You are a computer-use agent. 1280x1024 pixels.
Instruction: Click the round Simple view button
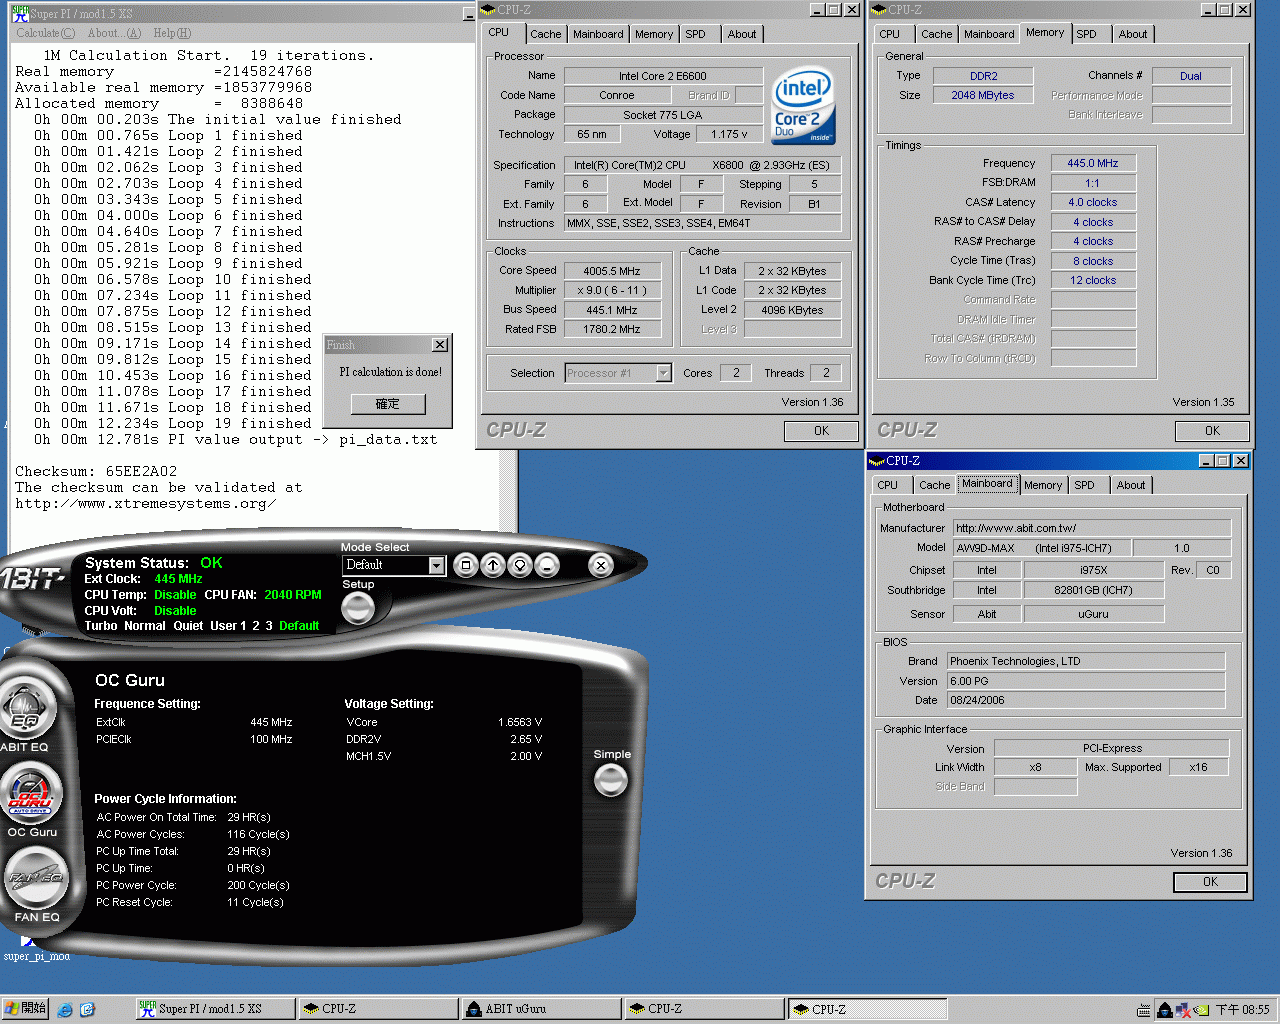(611, 780)
